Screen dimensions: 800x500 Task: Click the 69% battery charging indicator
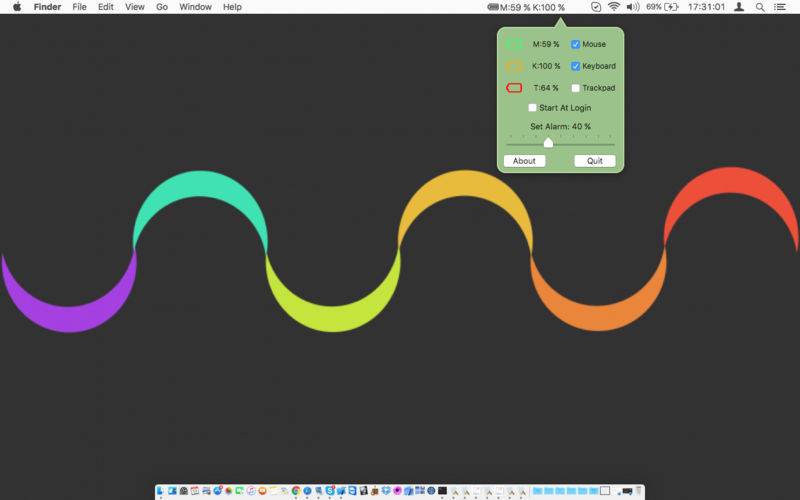coord(662,7)
